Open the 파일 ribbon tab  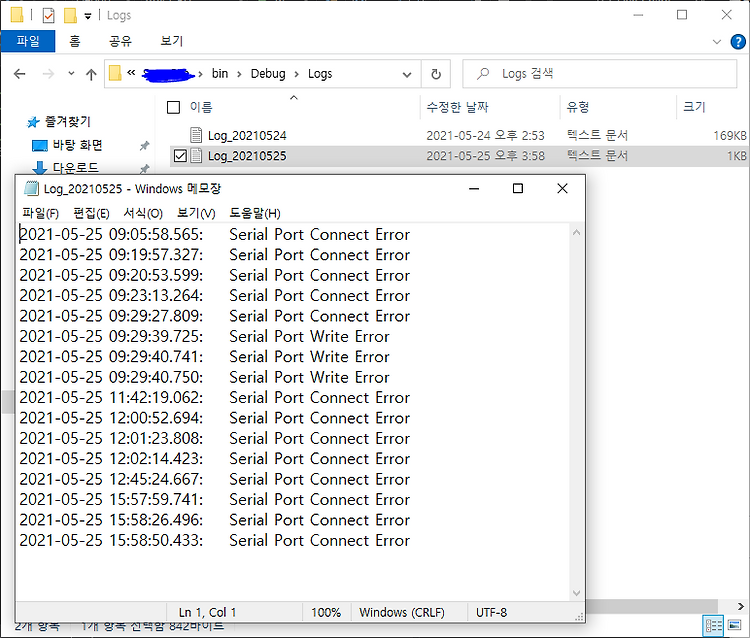(28, 41)
